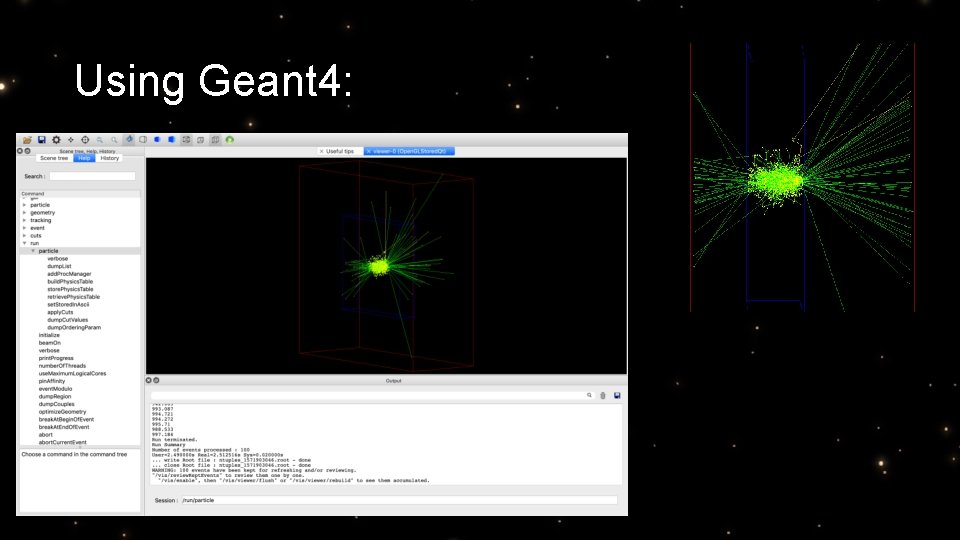The width and height of the screenshot is (960, 540).
Task: Select applyCuts command
Action: [x=60, y=312]
